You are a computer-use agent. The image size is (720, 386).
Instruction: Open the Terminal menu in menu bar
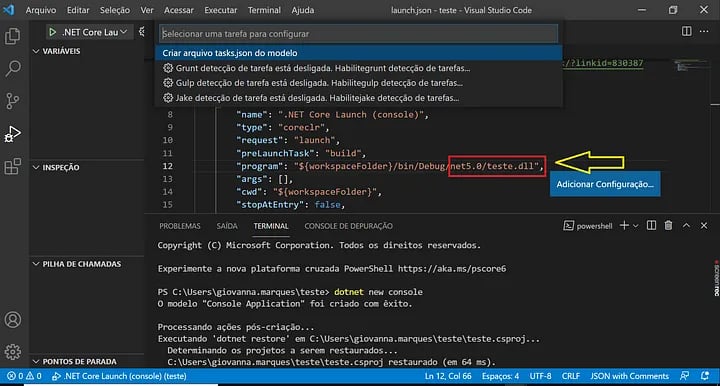click(264, 10)
